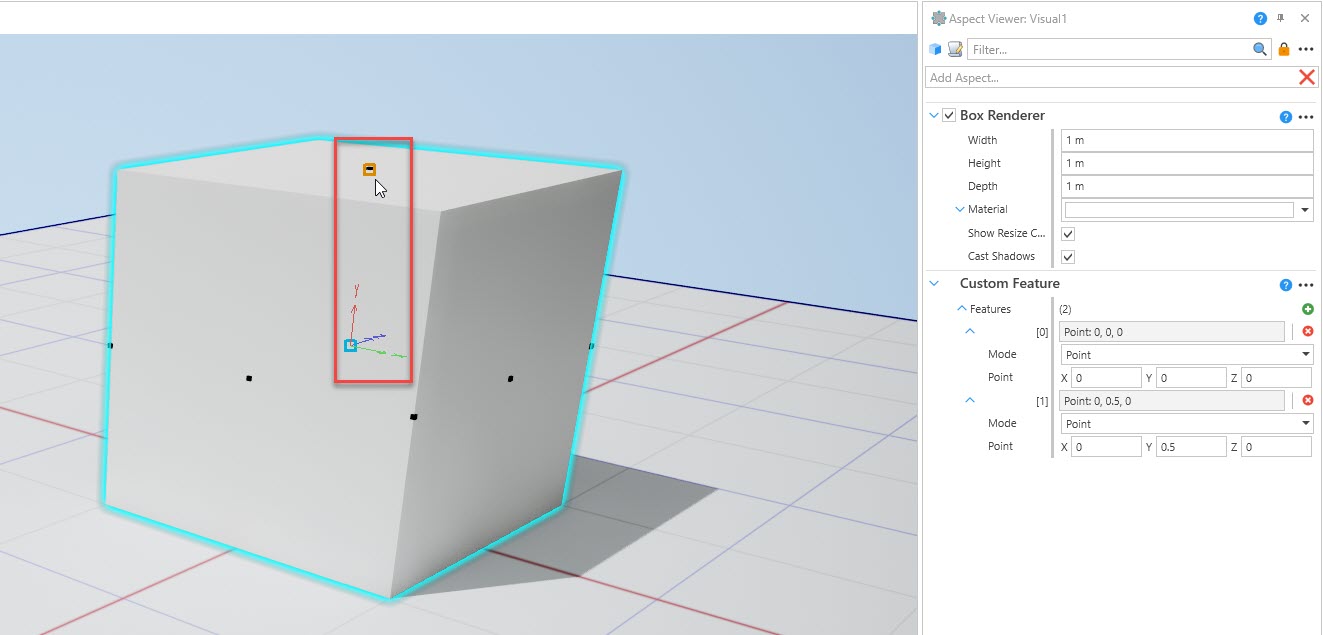
Task: Open the Material dropdown arrow
Action: (1305, 210)
